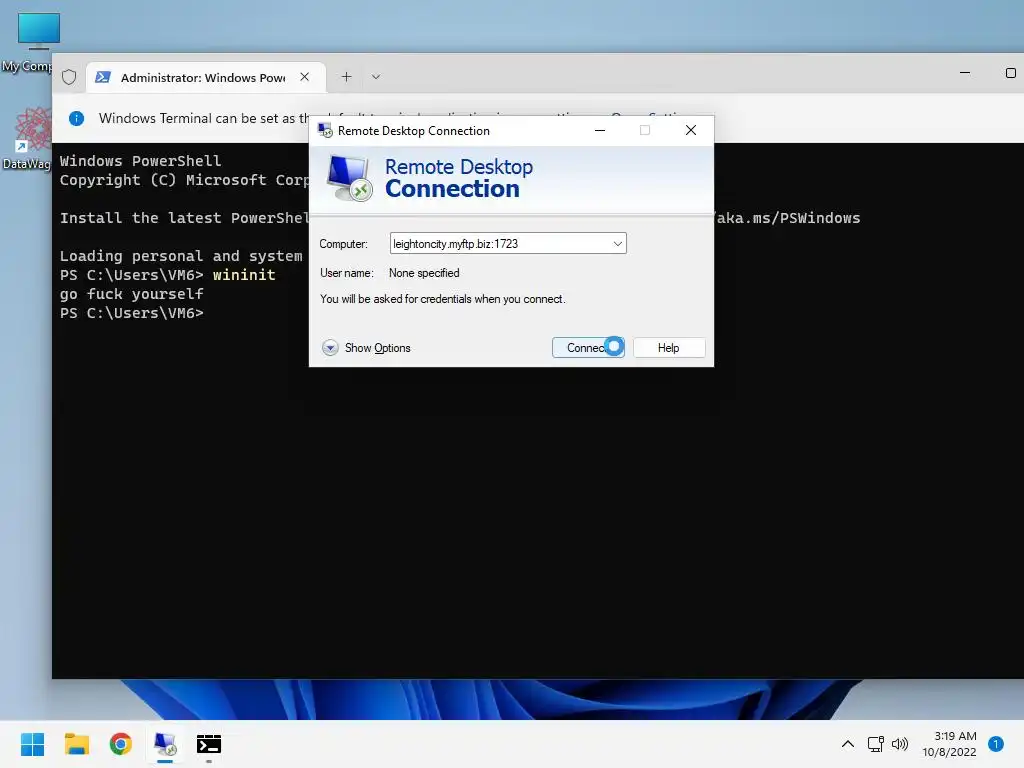Show hidden icons in system tray
This screenshot has width=1024, height=768.
848,744
